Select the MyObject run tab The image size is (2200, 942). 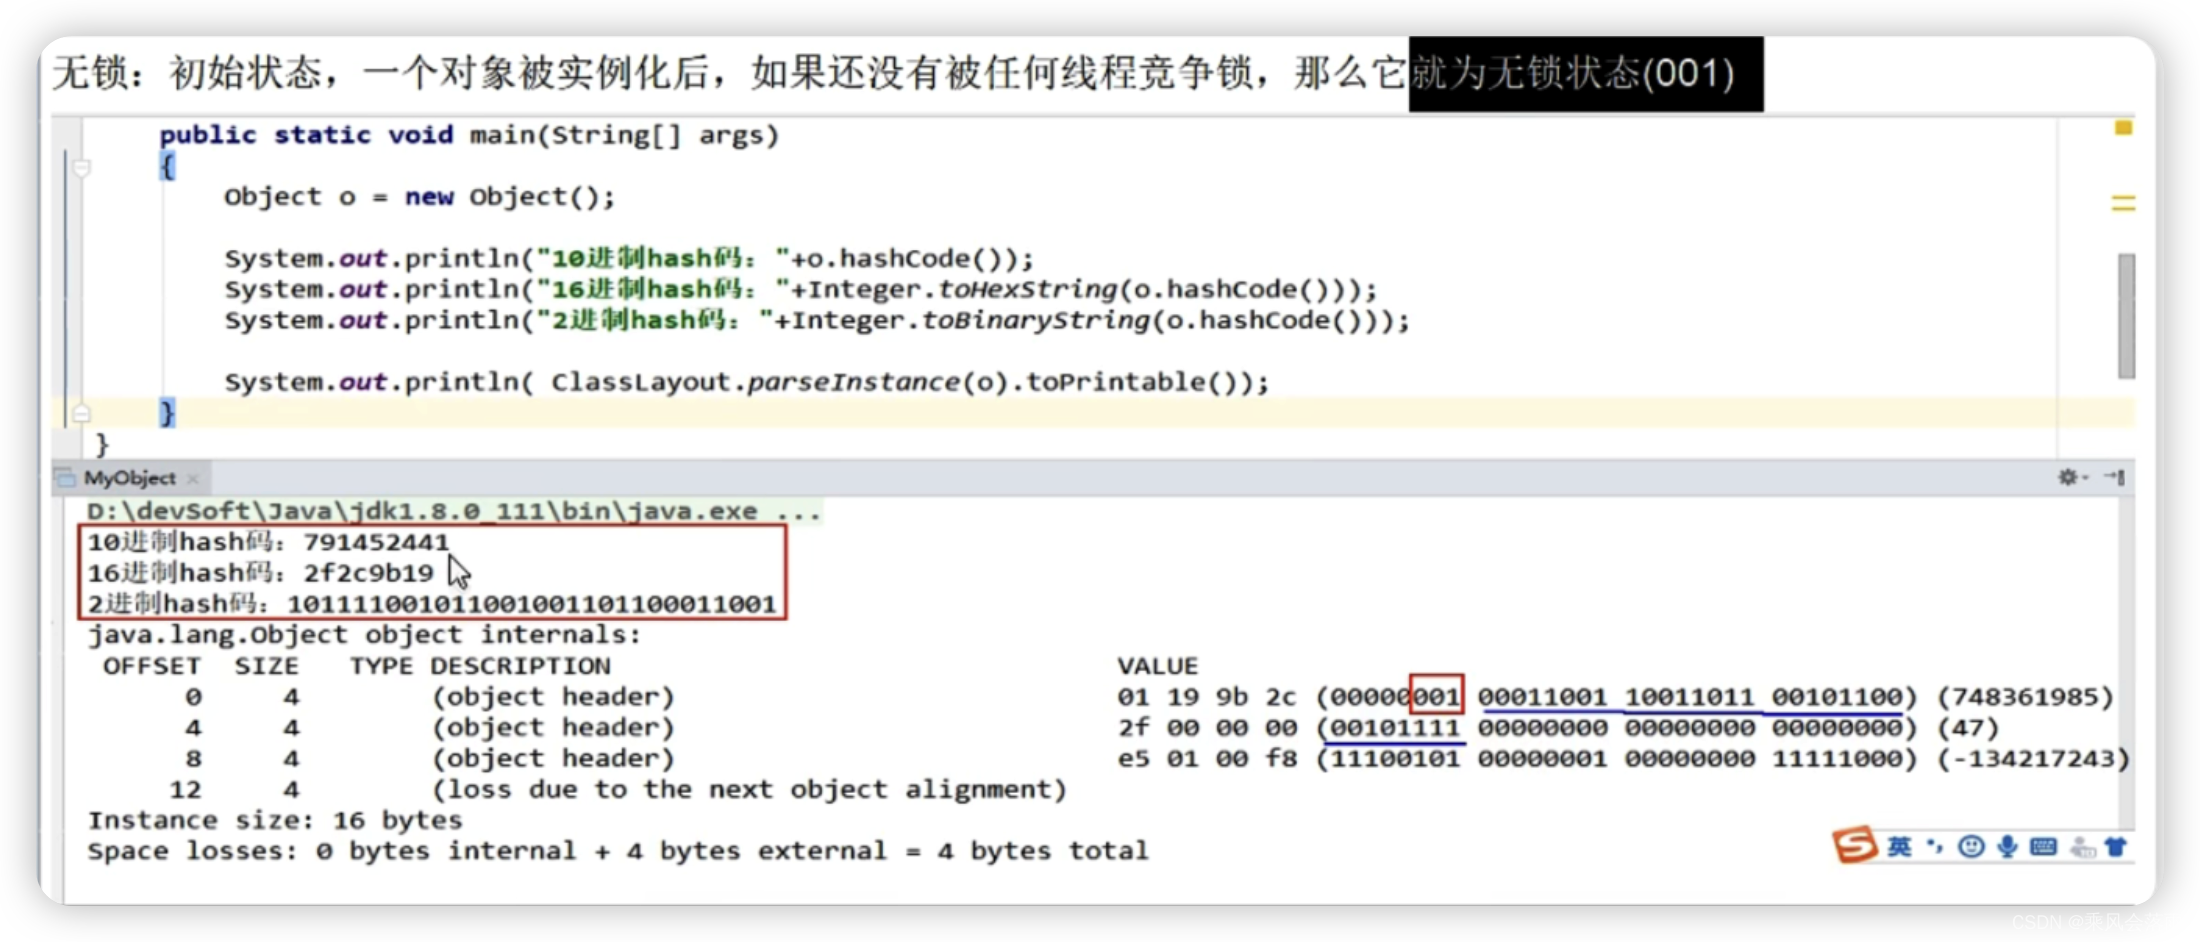pyautogui.click(x=129, y=478)
